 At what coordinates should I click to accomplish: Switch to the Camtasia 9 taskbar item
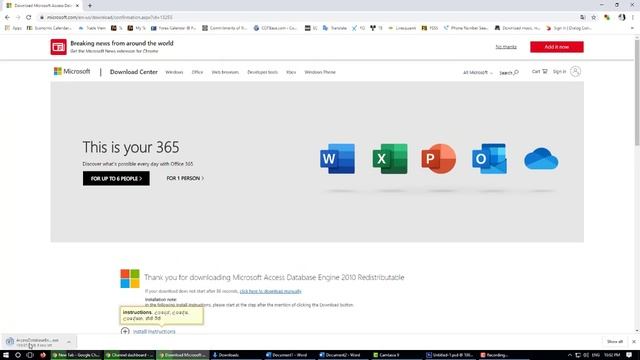click(x=396, y=355)
